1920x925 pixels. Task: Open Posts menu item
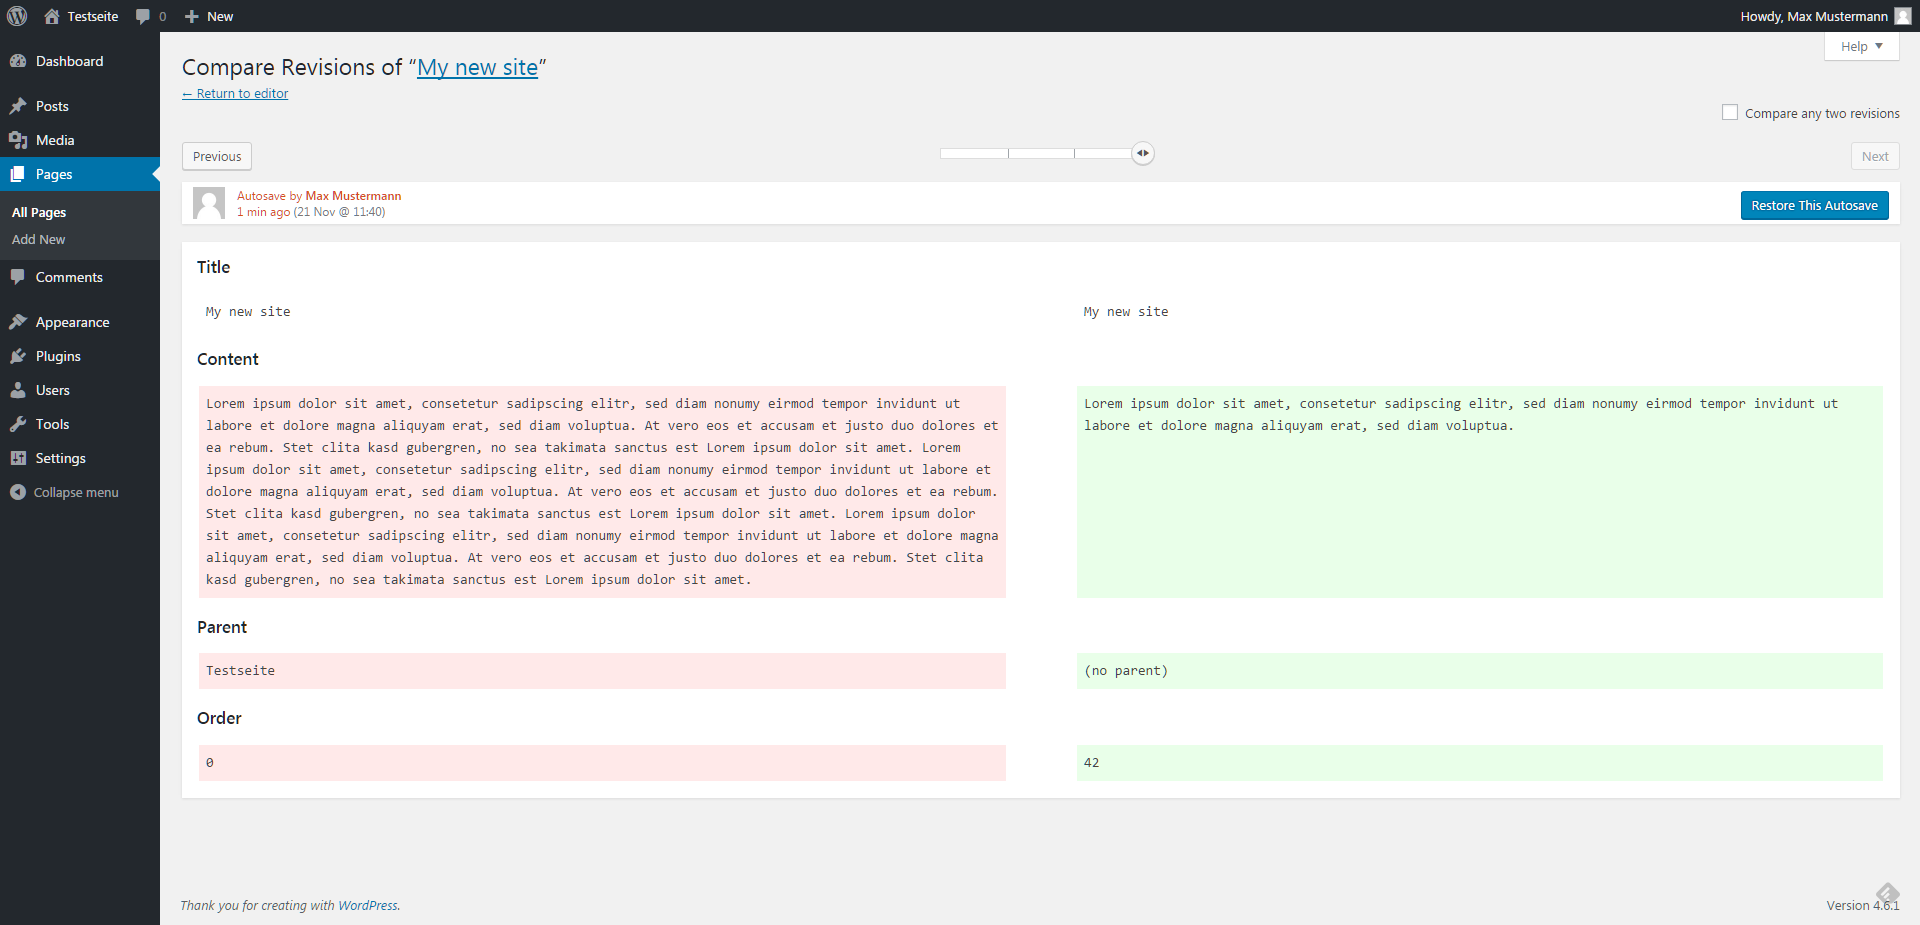point(80,106)
